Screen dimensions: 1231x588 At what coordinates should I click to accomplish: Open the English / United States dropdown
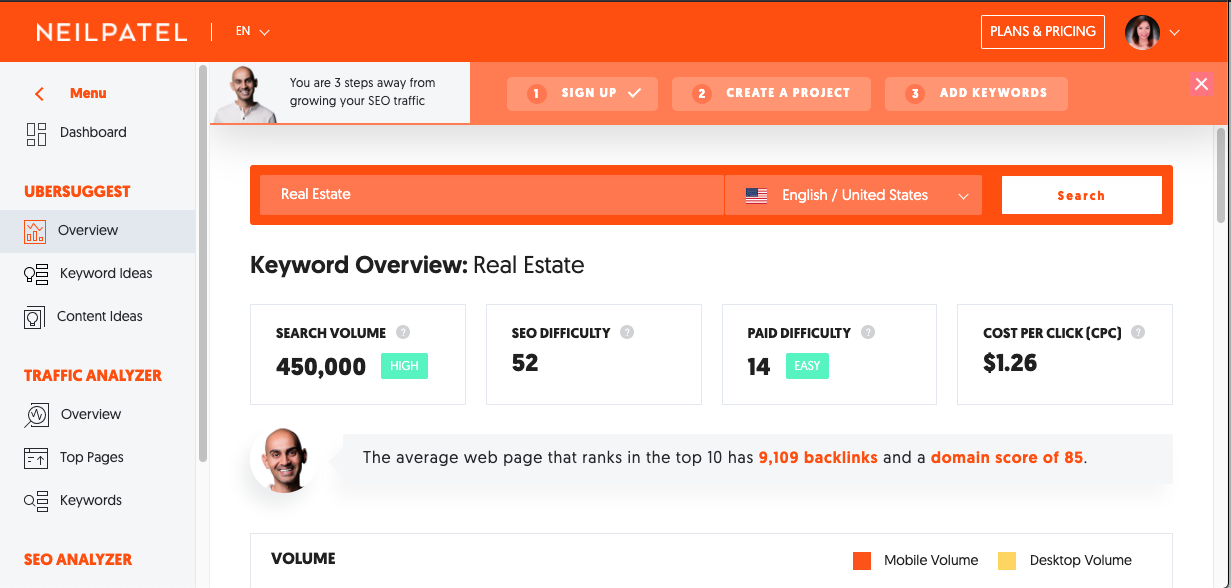pos(853,196)
